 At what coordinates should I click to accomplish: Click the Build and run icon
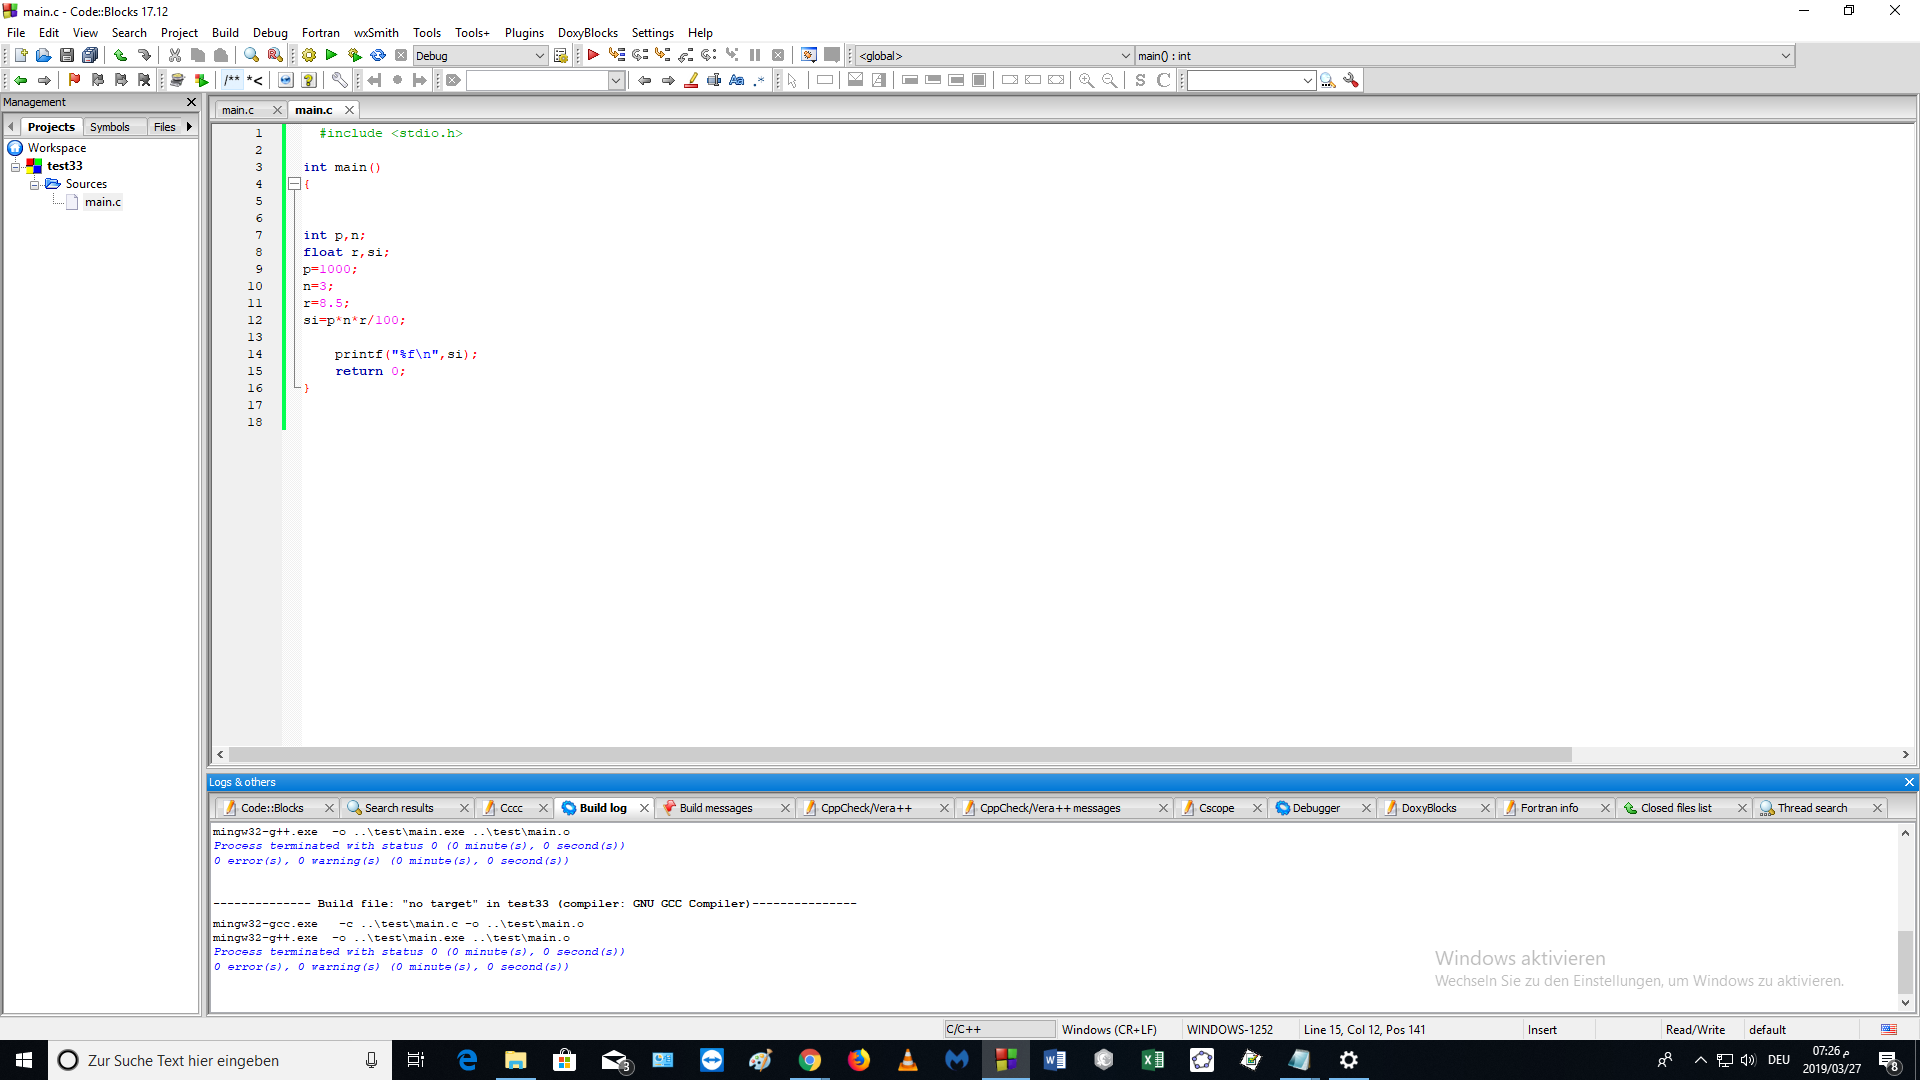354,56
